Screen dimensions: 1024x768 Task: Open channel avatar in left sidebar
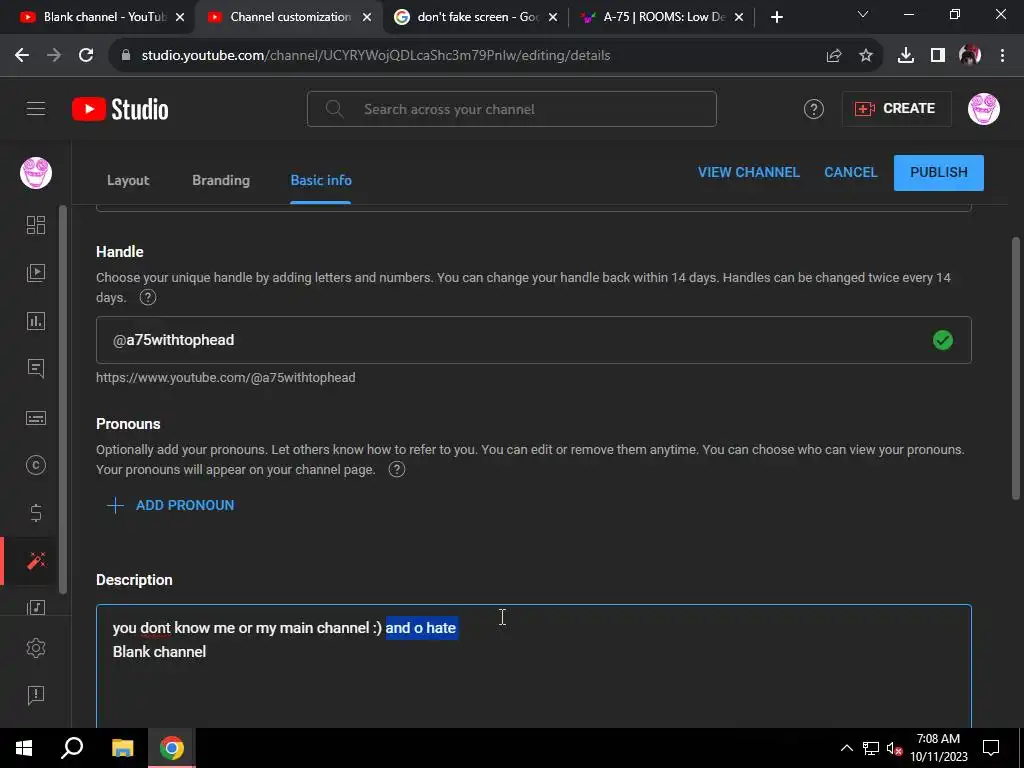click(x=36, y=173)
